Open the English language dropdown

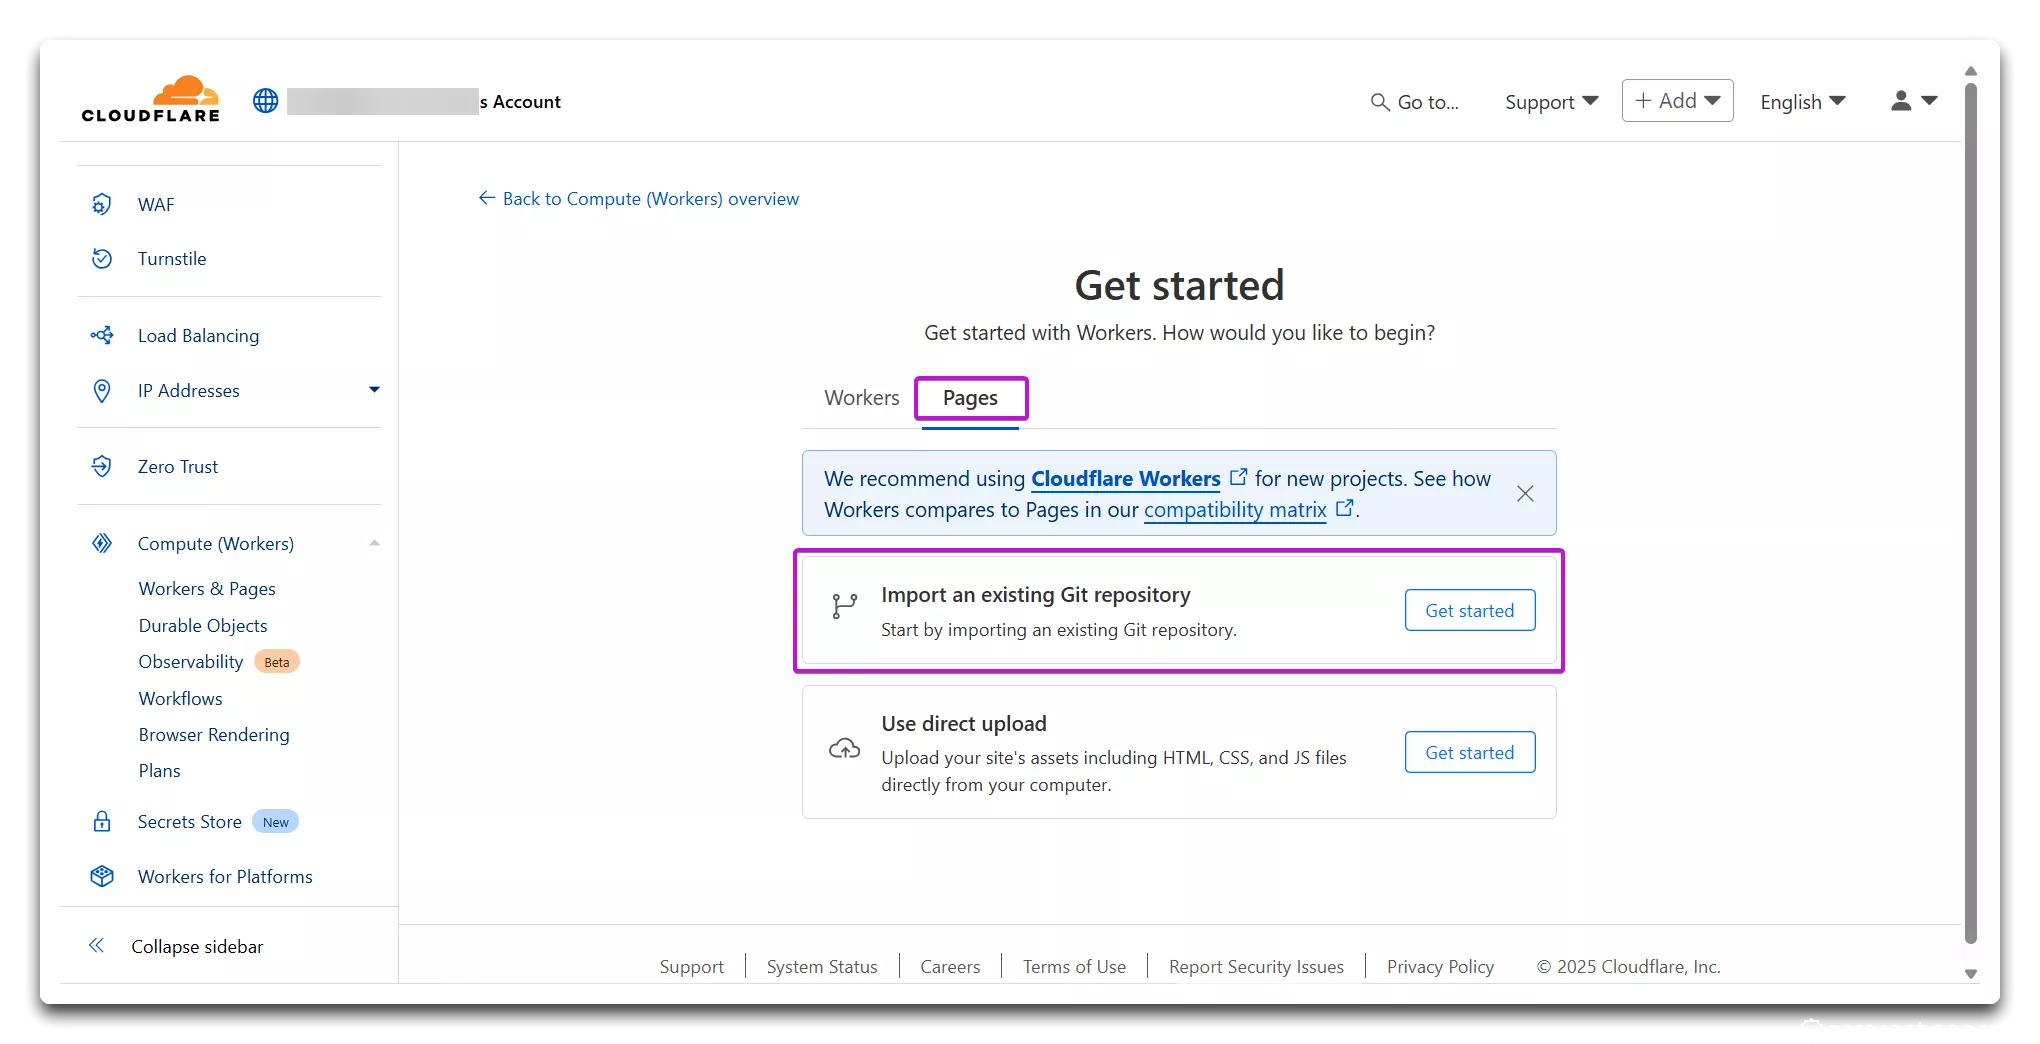[1802, 102]
